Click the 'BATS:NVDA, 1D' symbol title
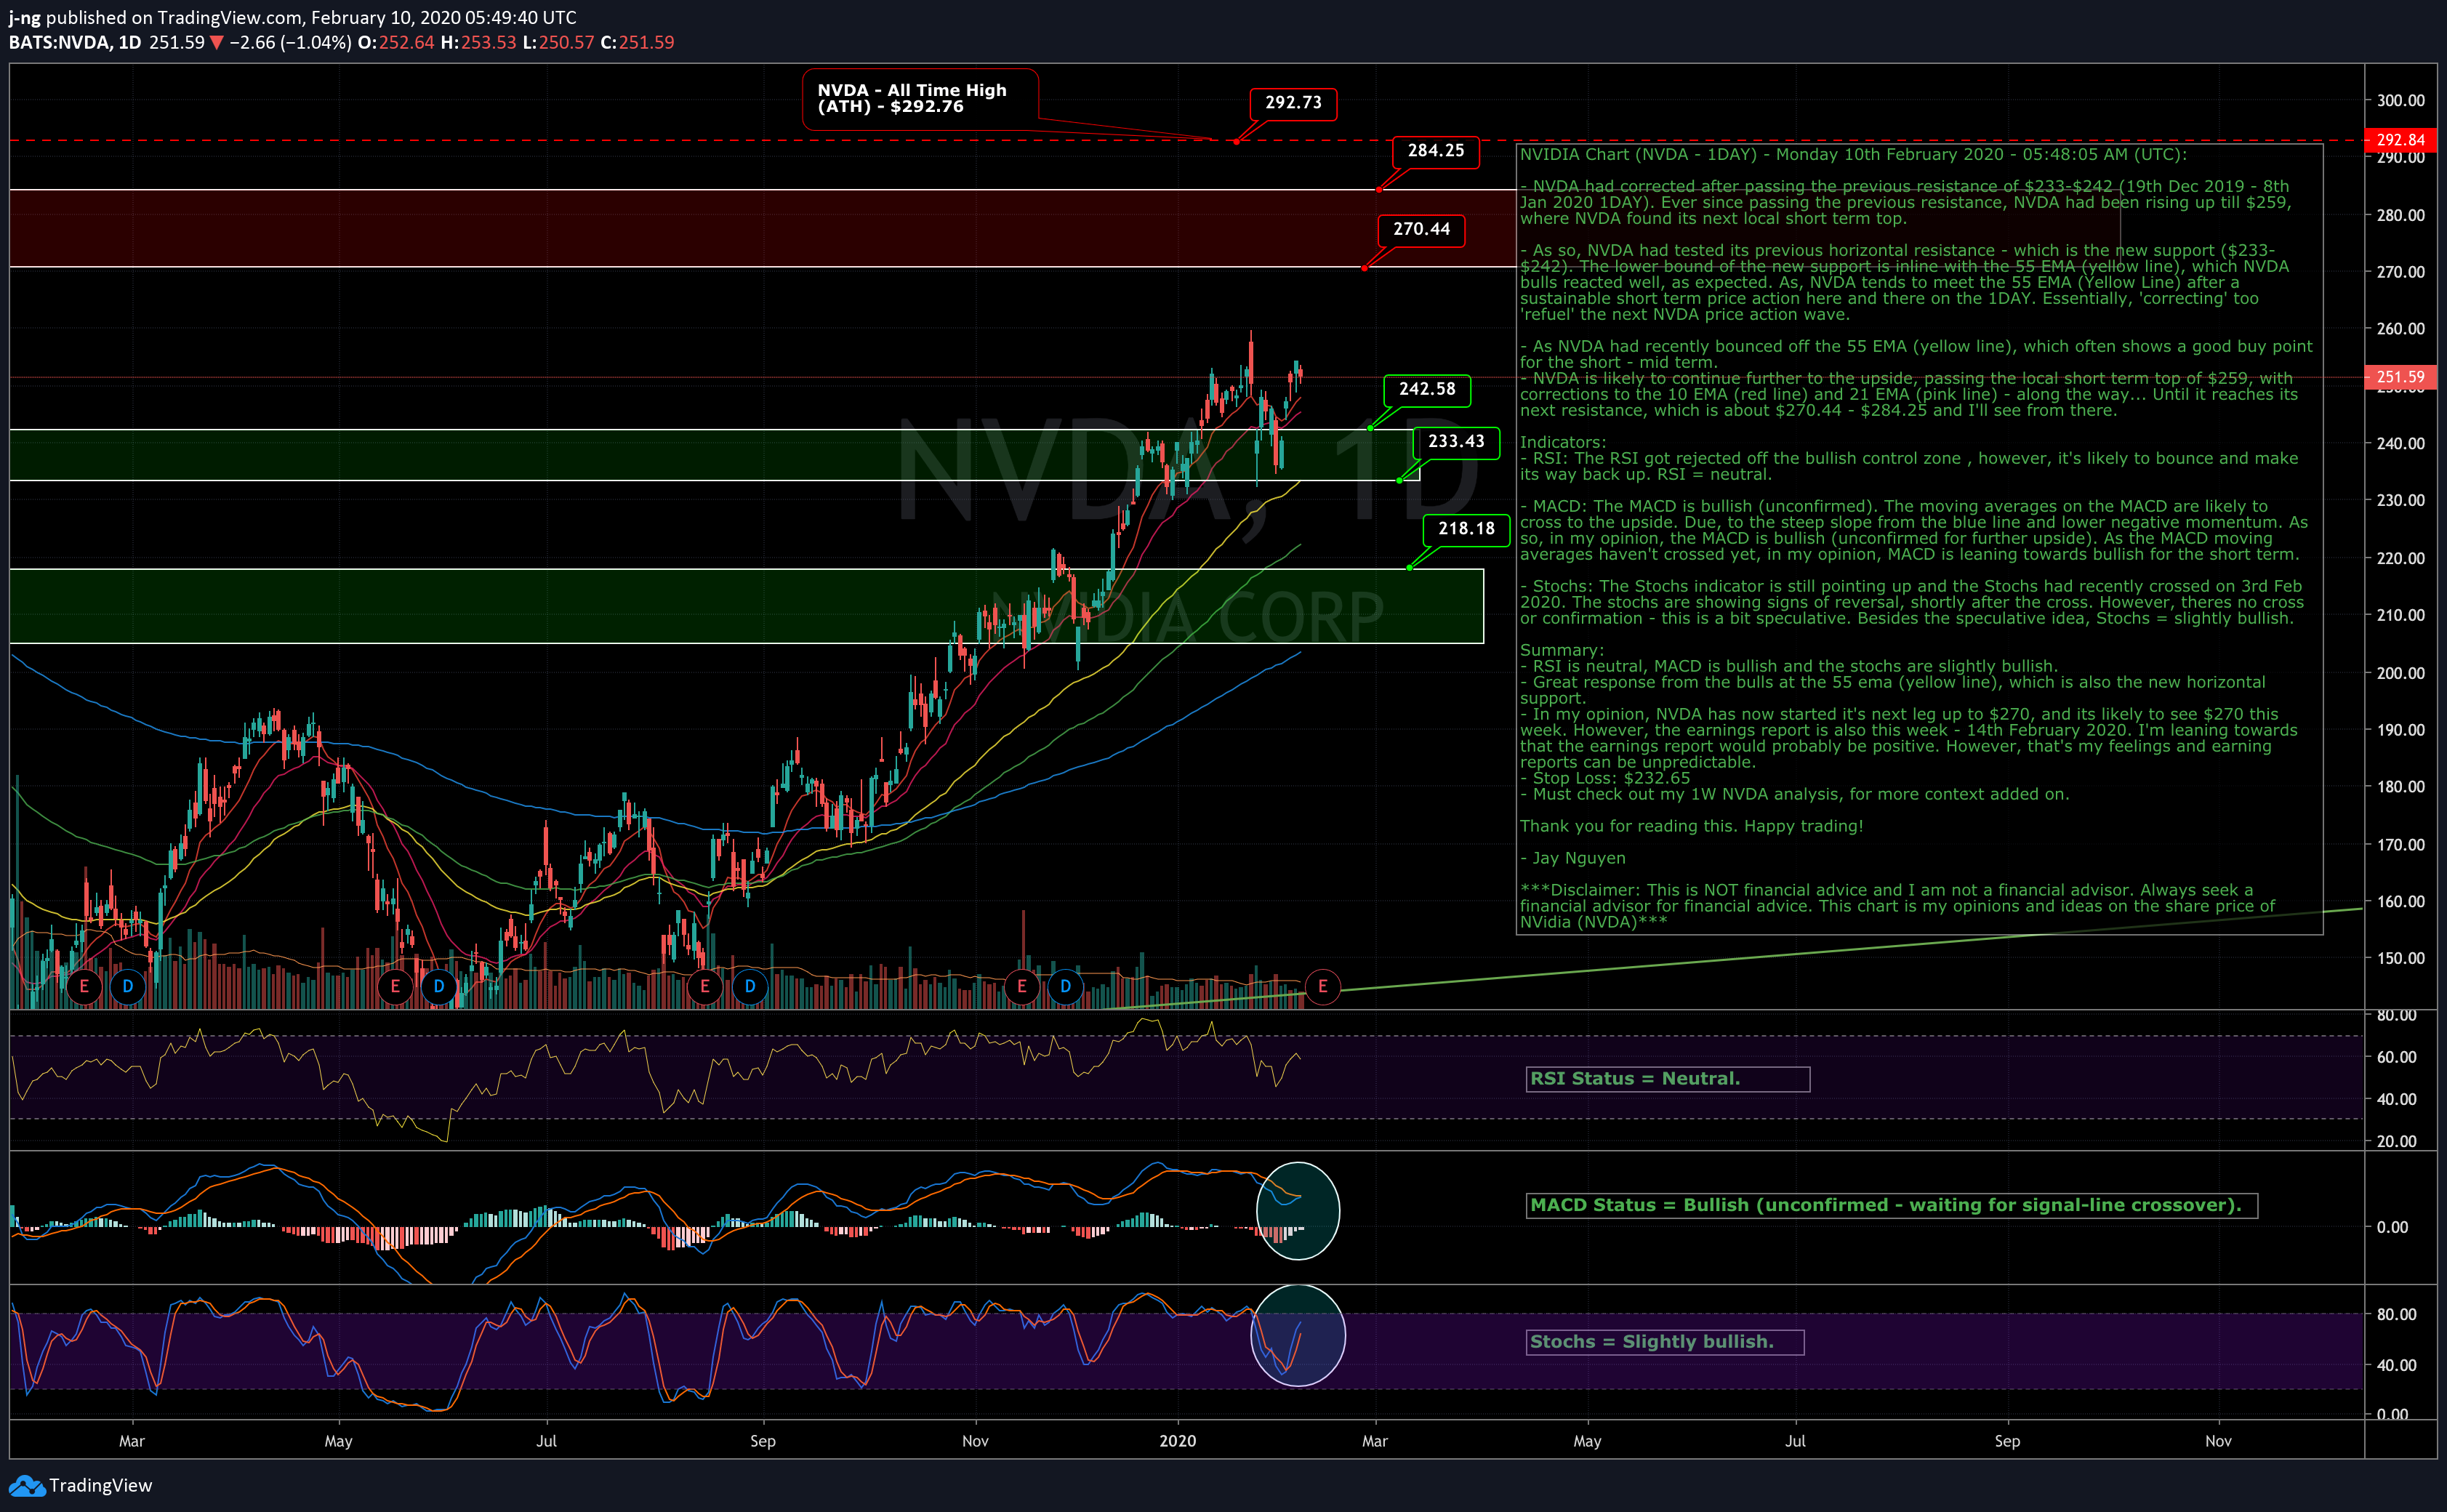The image size is (2447, 1512). 75,43
